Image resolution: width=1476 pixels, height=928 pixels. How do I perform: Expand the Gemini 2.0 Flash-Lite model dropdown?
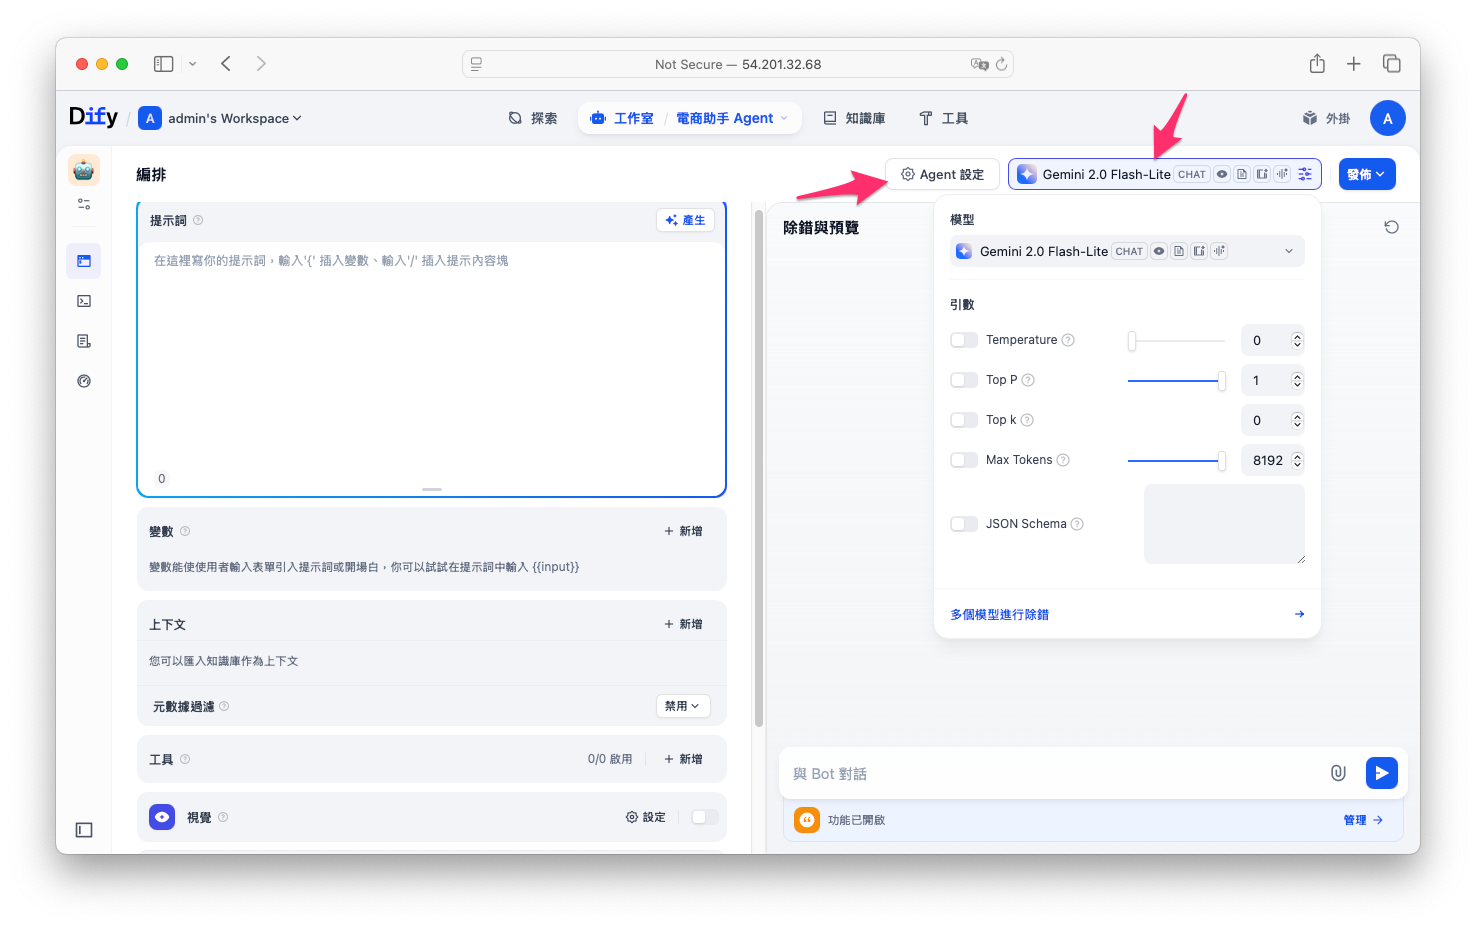coord(1127,251)
